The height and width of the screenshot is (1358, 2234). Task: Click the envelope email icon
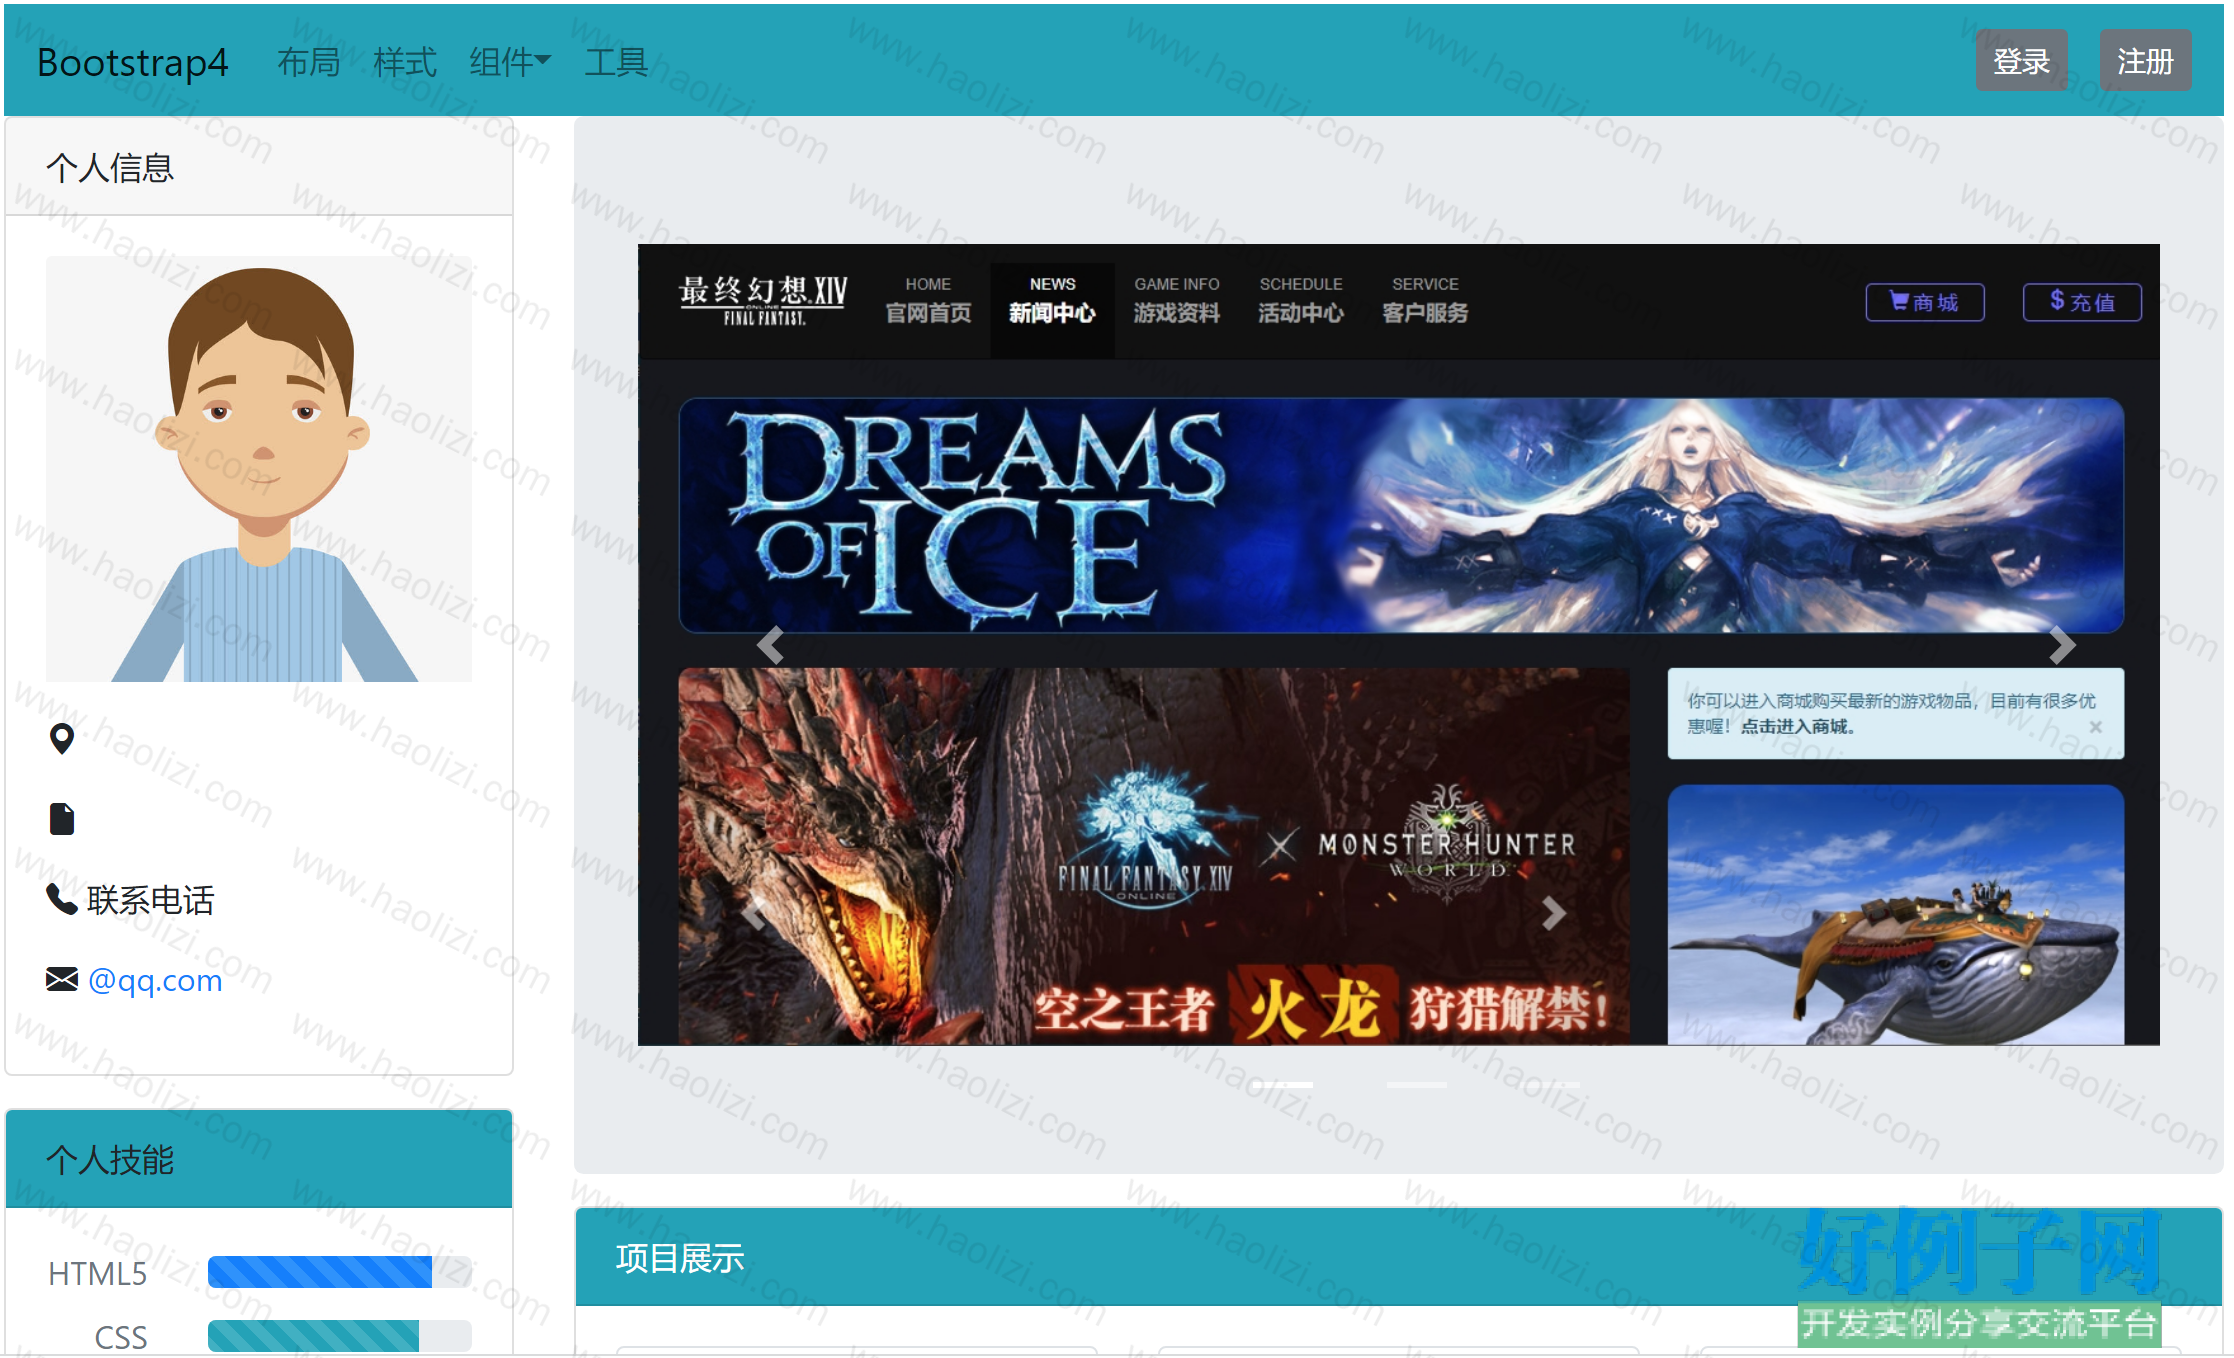click(62, 979)
